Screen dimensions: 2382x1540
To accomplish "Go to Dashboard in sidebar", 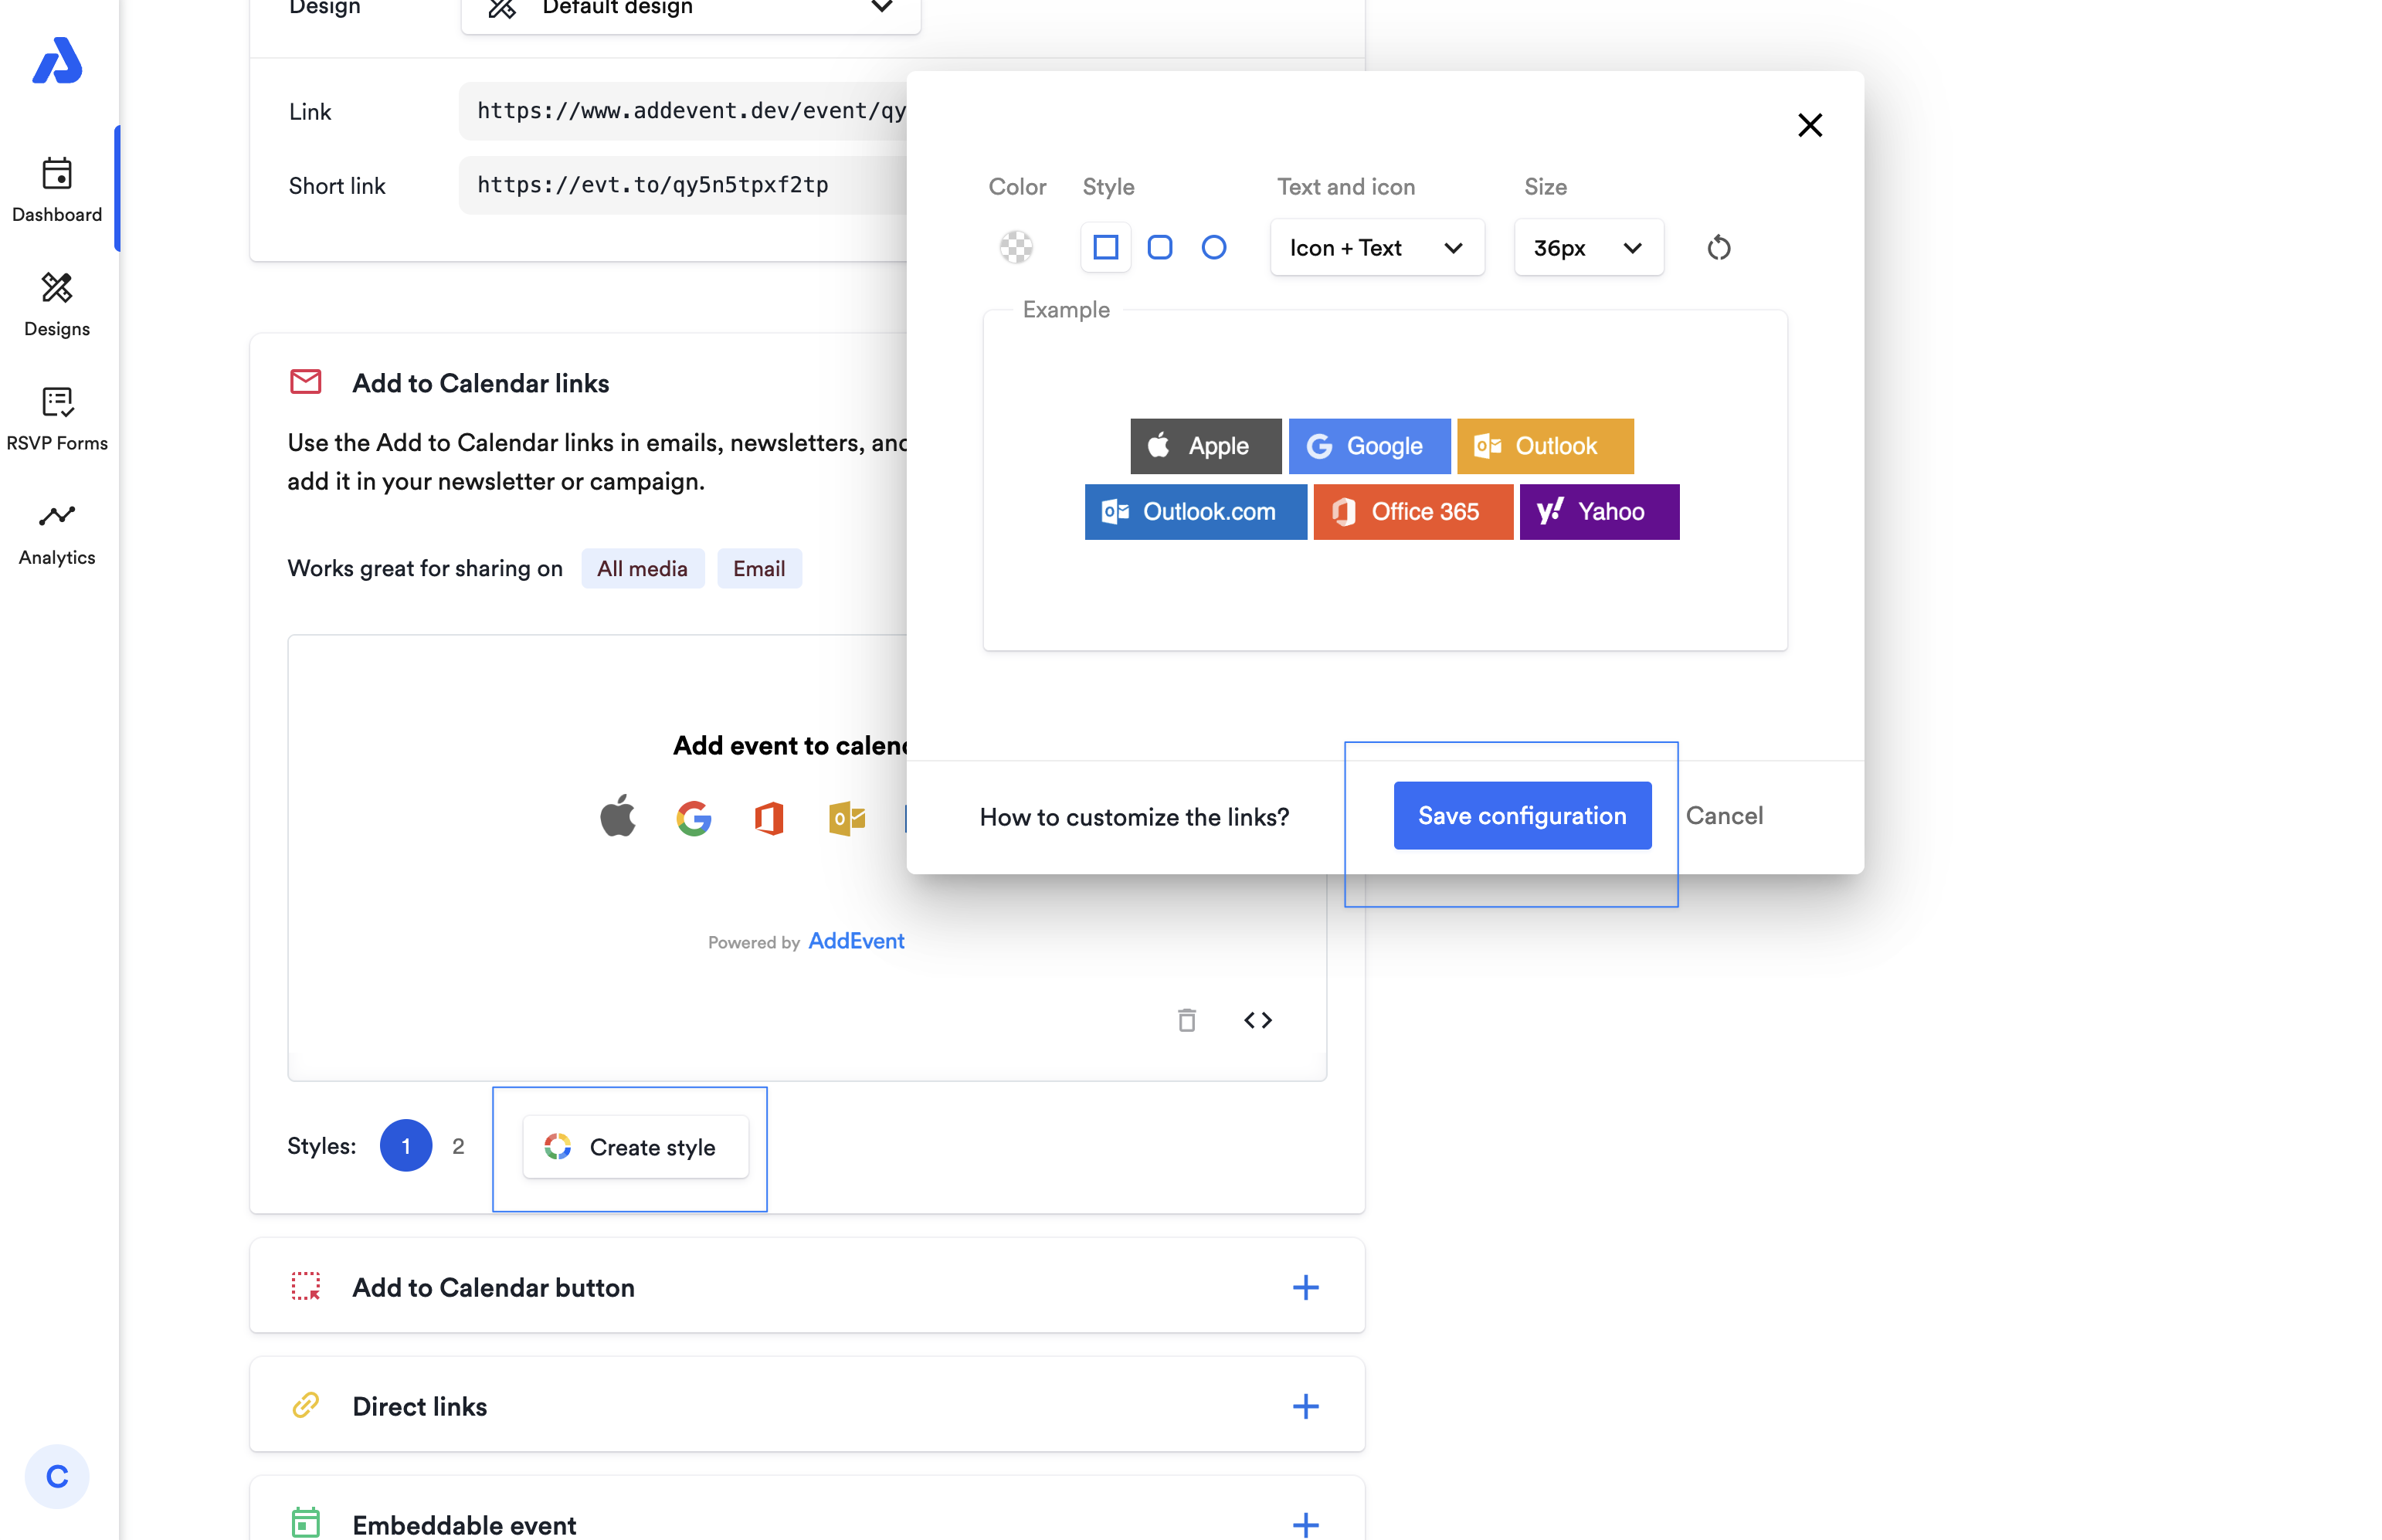I will (57, 189).
